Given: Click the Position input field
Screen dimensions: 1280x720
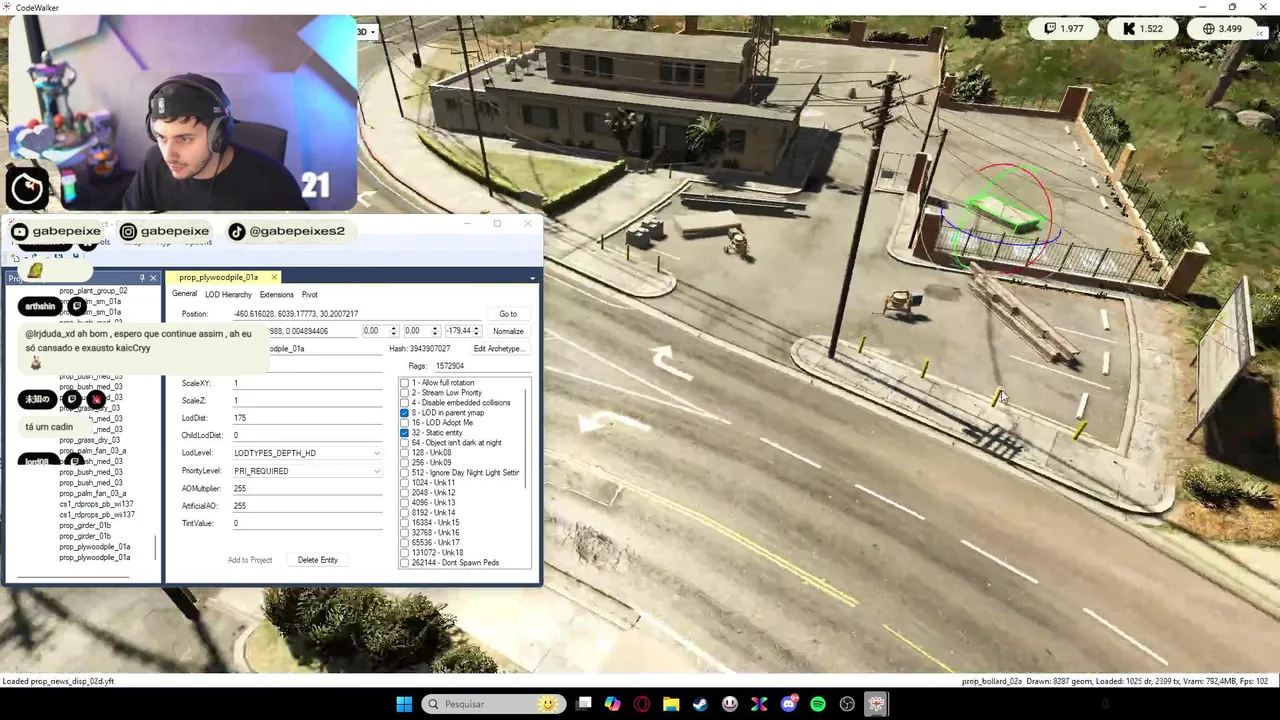Looking at the screenshot, I should (x=357, y=314).
